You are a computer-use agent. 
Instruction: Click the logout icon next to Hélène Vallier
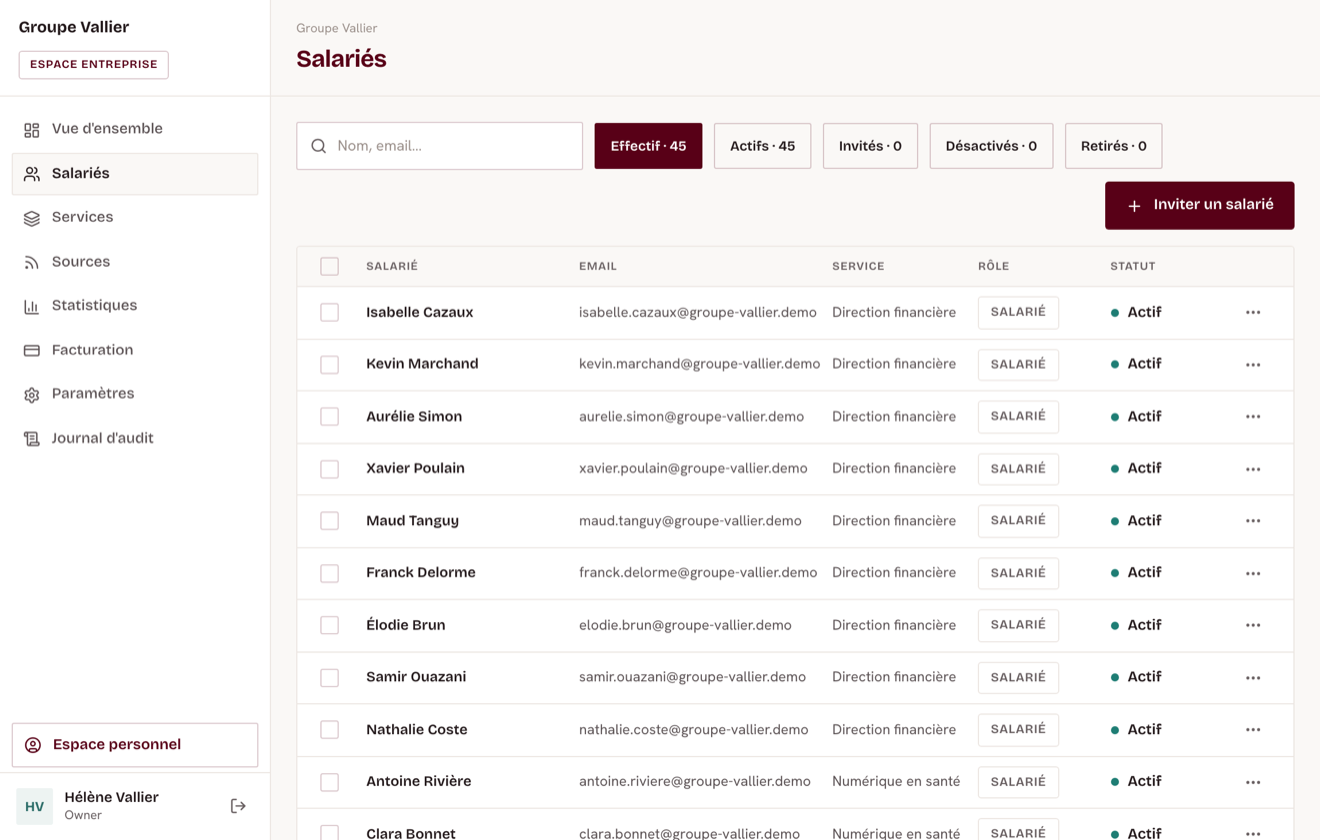tap(238, 806)
